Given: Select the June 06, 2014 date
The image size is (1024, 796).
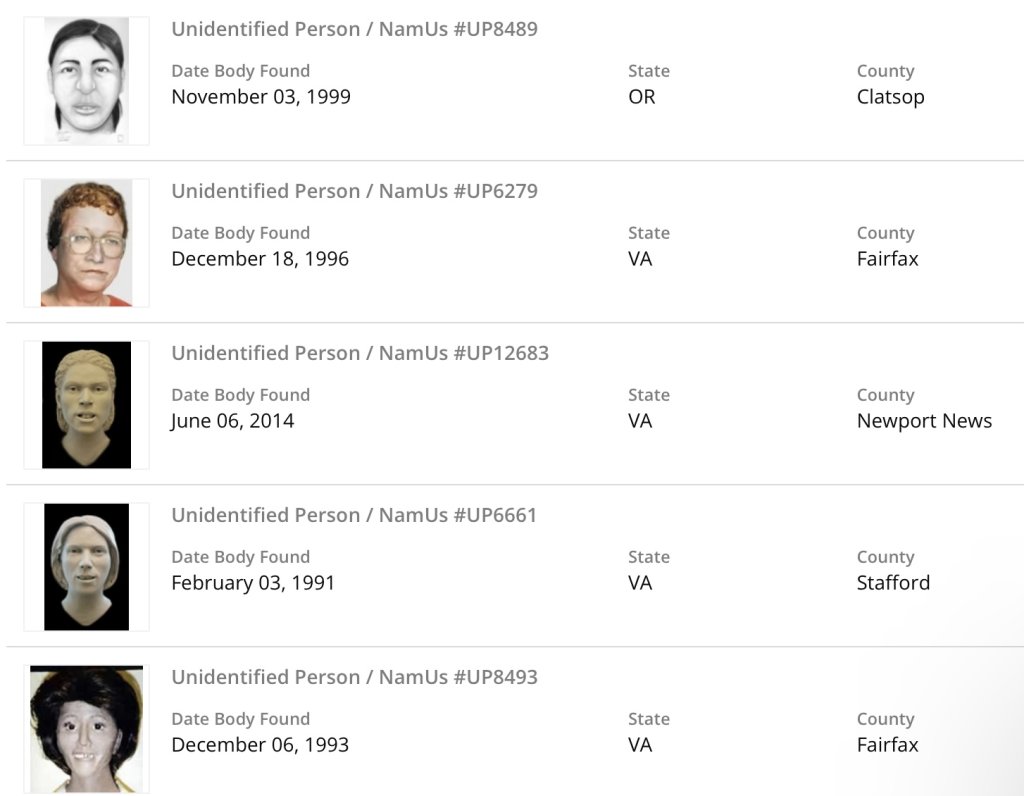Looking at the screenshot, I should 232,421.
